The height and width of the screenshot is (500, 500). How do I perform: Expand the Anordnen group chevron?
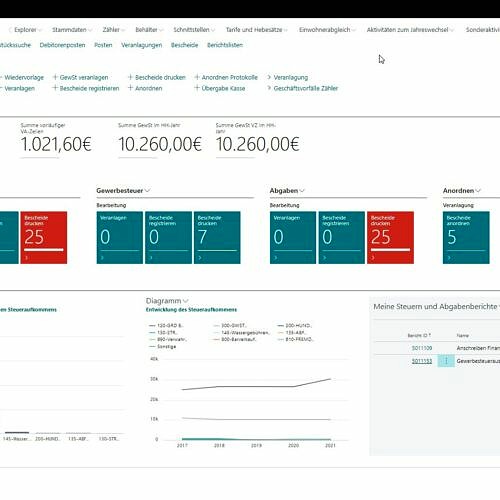point(478,191)
